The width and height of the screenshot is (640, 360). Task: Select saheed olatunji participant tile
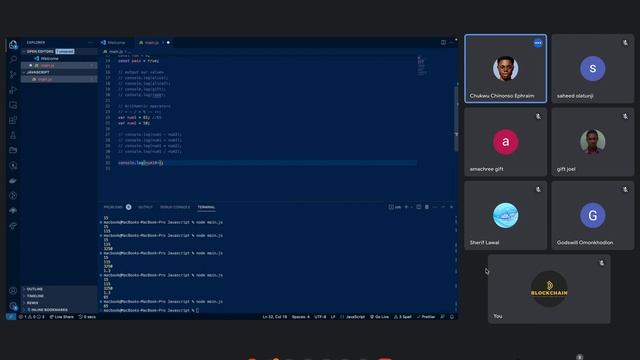(593, 69)
